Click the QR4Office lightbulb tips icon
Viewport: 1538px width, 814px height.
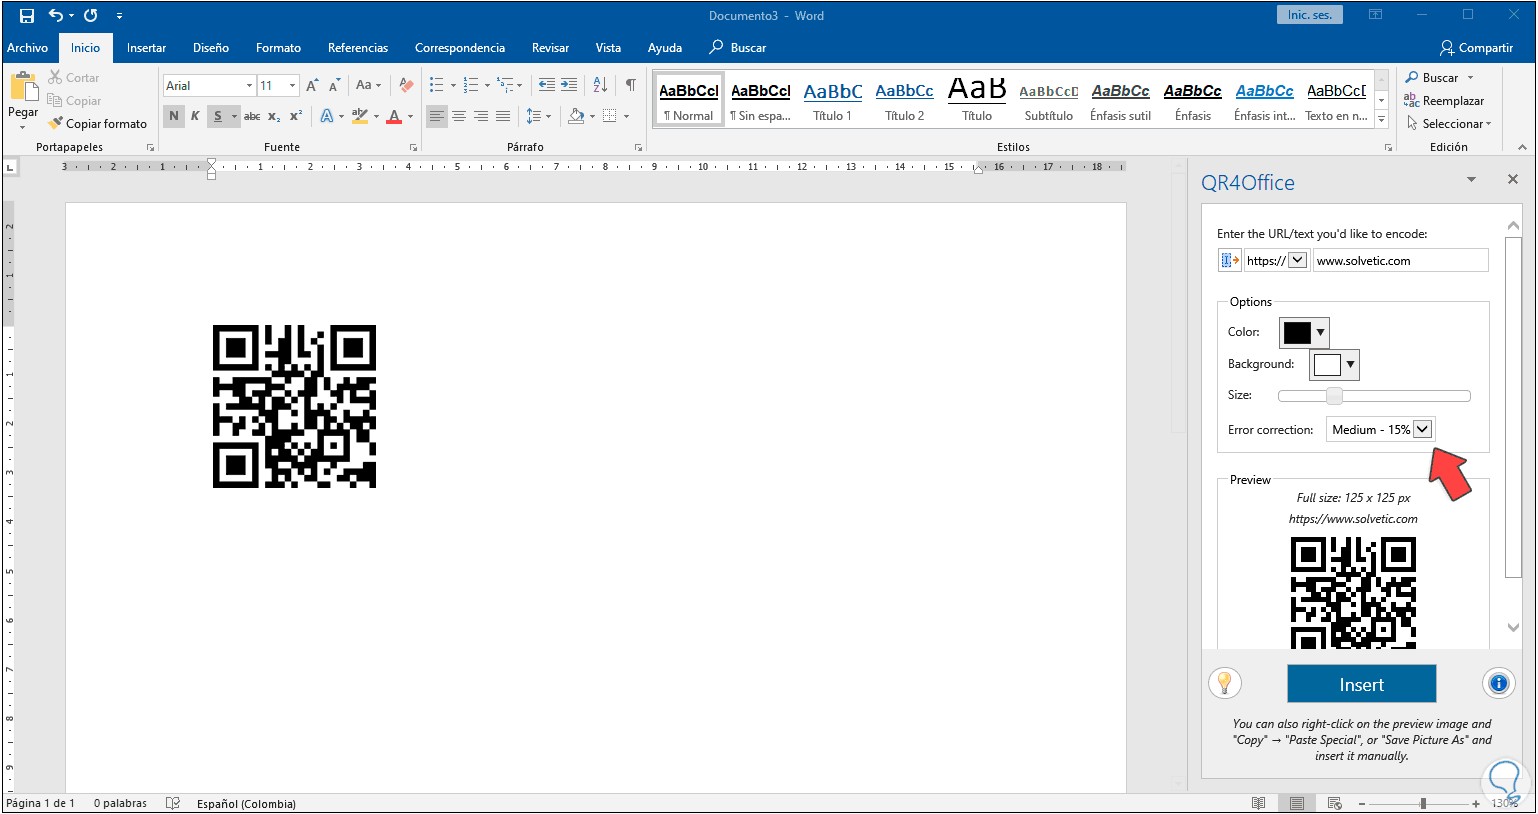click(x=1225, y=684)
